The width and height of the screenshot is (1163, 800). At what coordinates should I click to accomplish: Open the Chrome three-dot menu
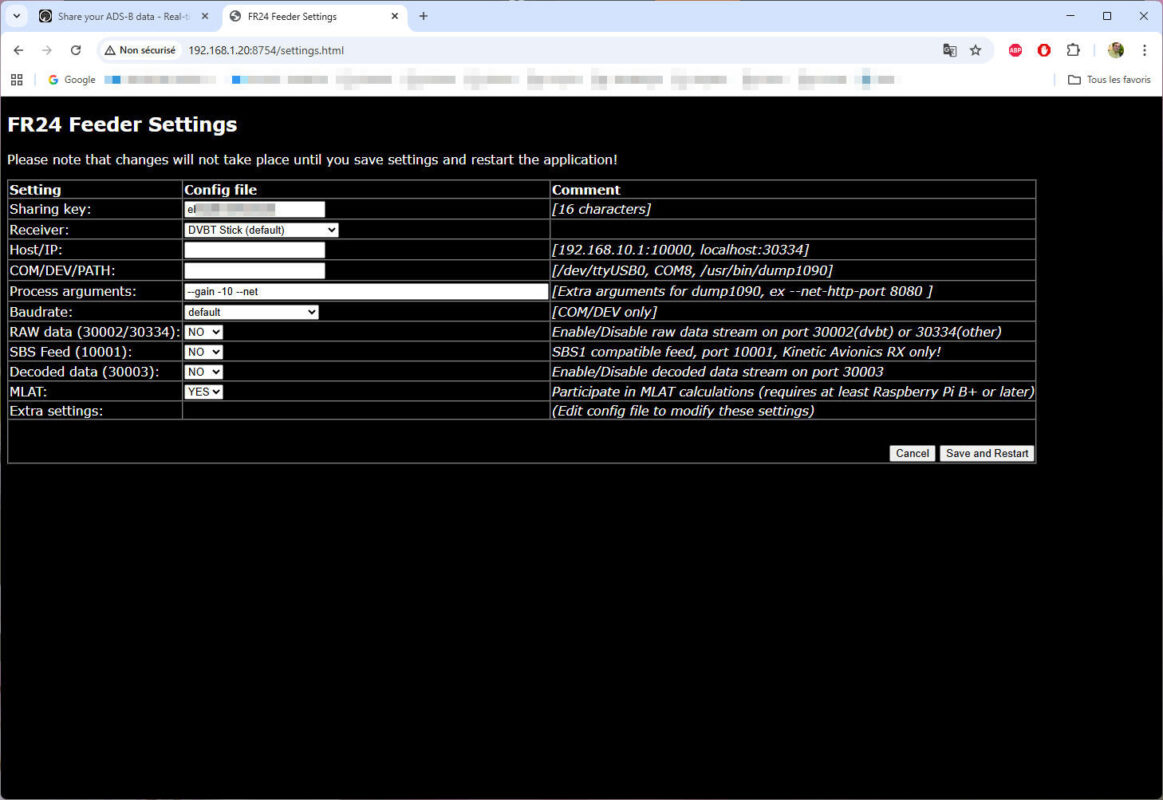pyautogui.click(x=1144, y=50)
